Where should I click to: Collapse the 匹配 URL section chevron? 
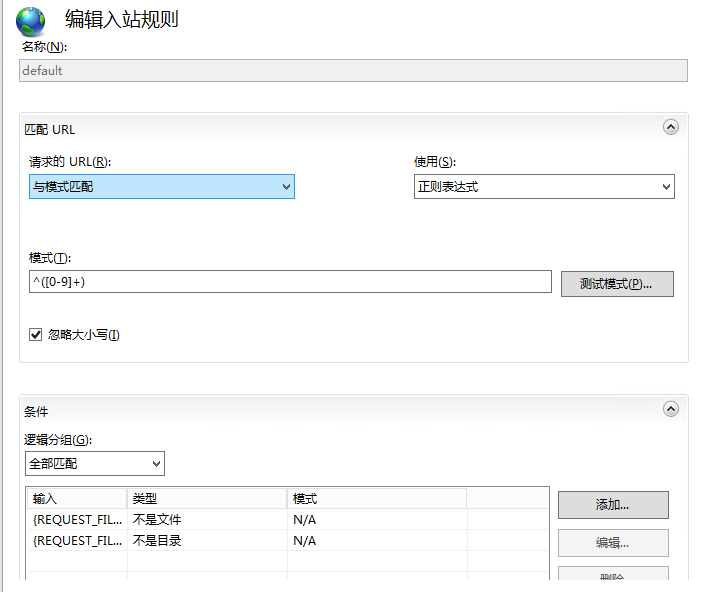point(671,127)
